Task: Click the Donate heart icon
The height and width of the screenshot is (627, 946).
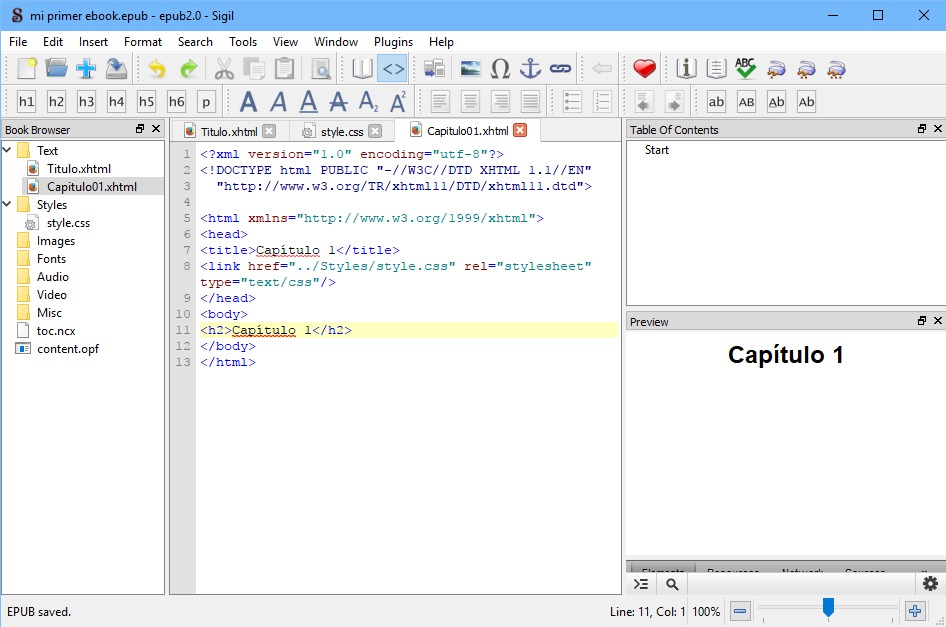Action: [x=644, y=69]
